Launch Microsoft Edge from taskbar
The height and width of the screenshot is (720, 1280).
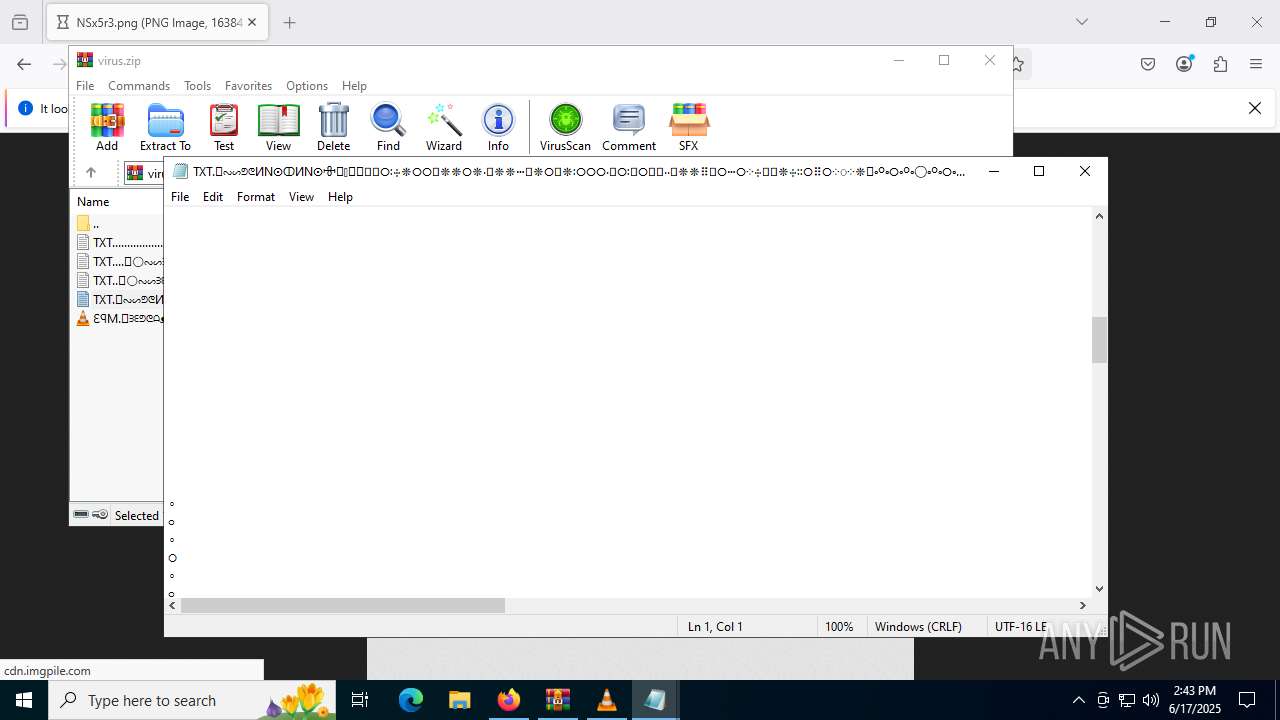[x=411, y=700]
